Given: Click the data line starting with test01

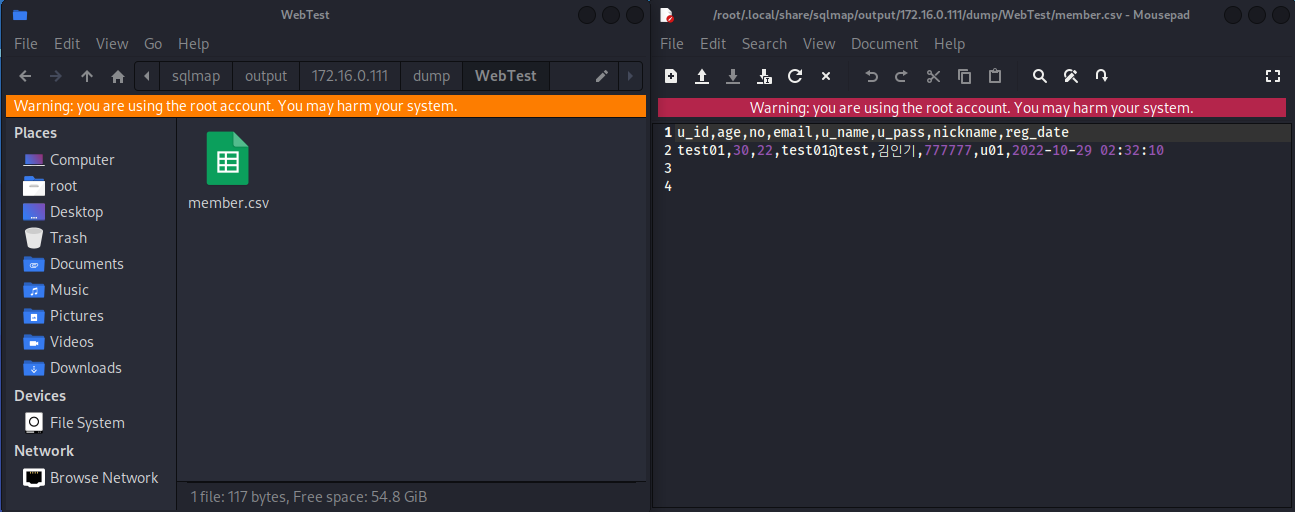Looking at the screenshot, I should pos(920,151).
